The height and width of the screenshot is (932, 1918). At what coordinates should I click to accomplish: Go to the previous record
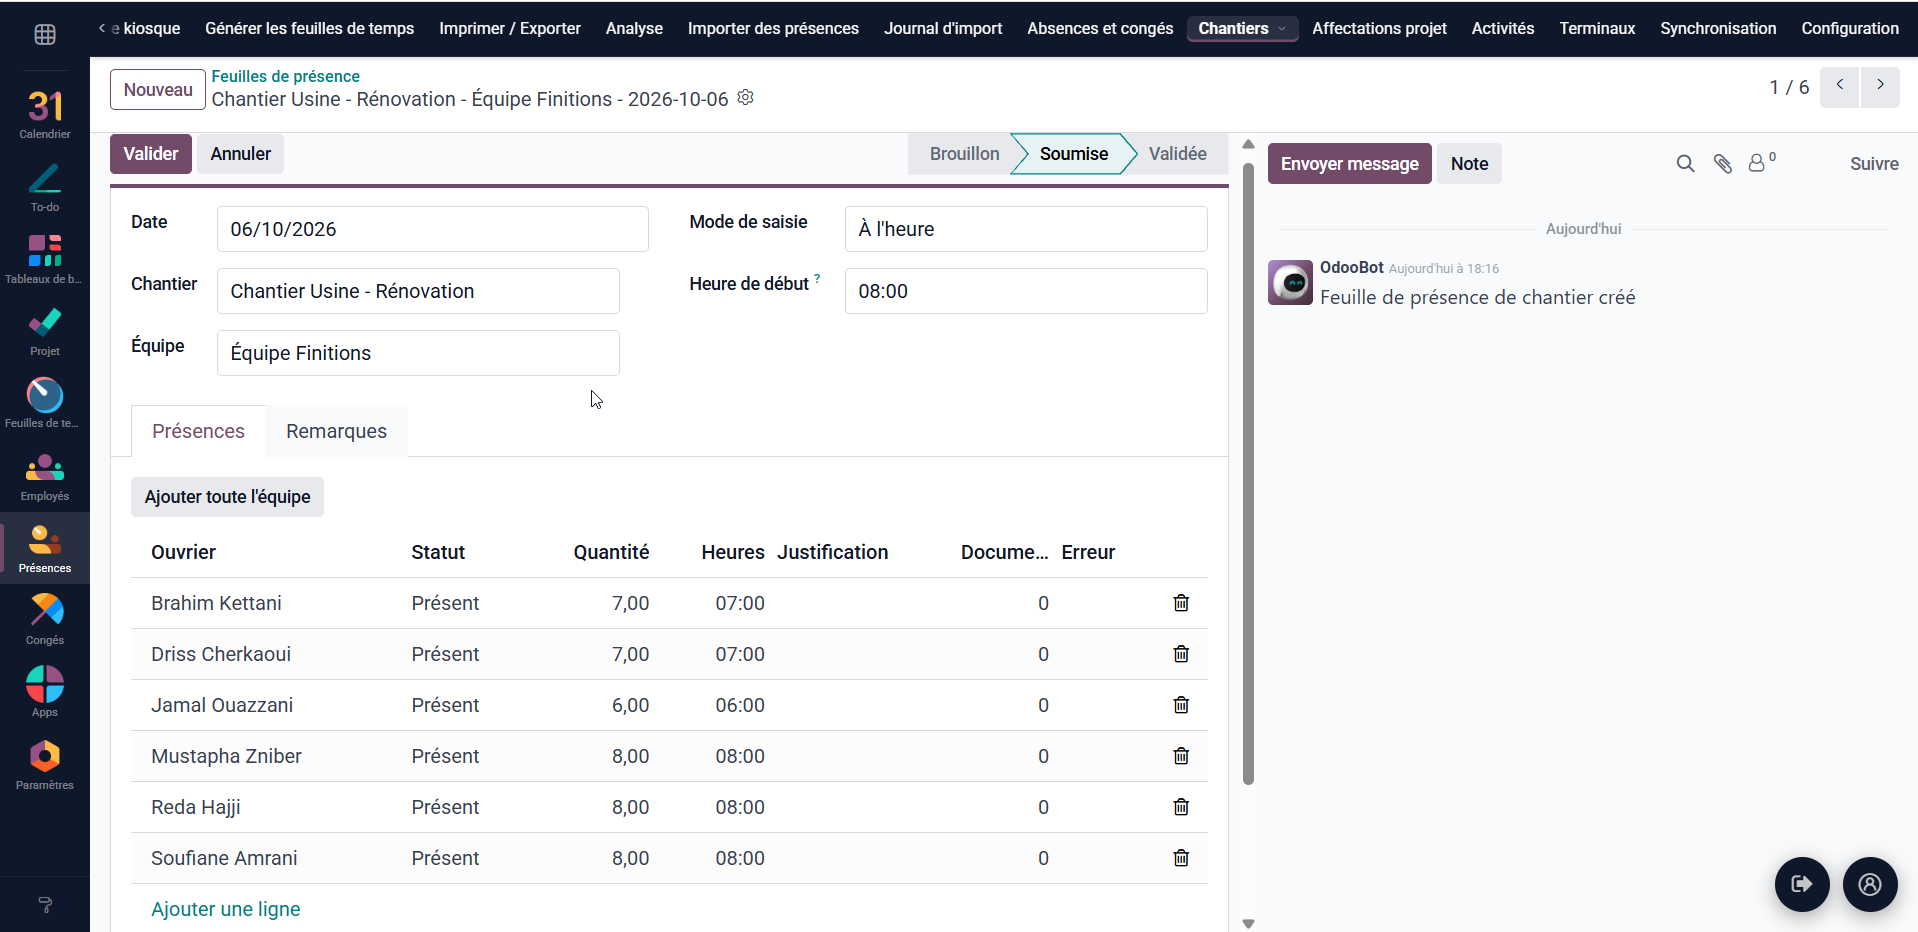tap(1840, 86)
